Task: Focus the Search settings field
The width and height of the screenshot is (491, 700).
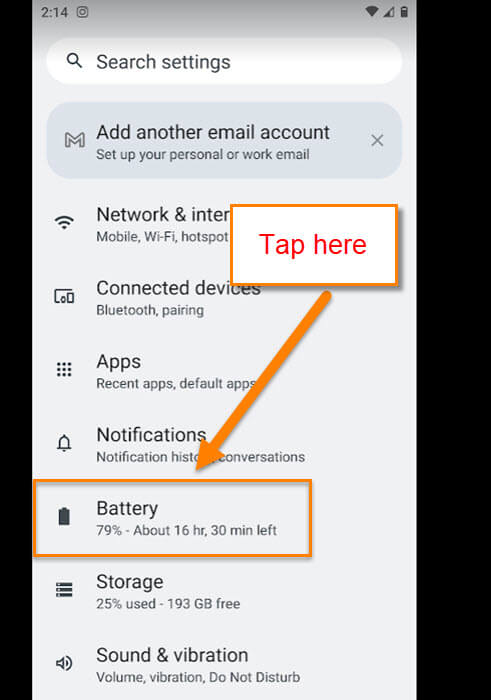Action: 224,62
